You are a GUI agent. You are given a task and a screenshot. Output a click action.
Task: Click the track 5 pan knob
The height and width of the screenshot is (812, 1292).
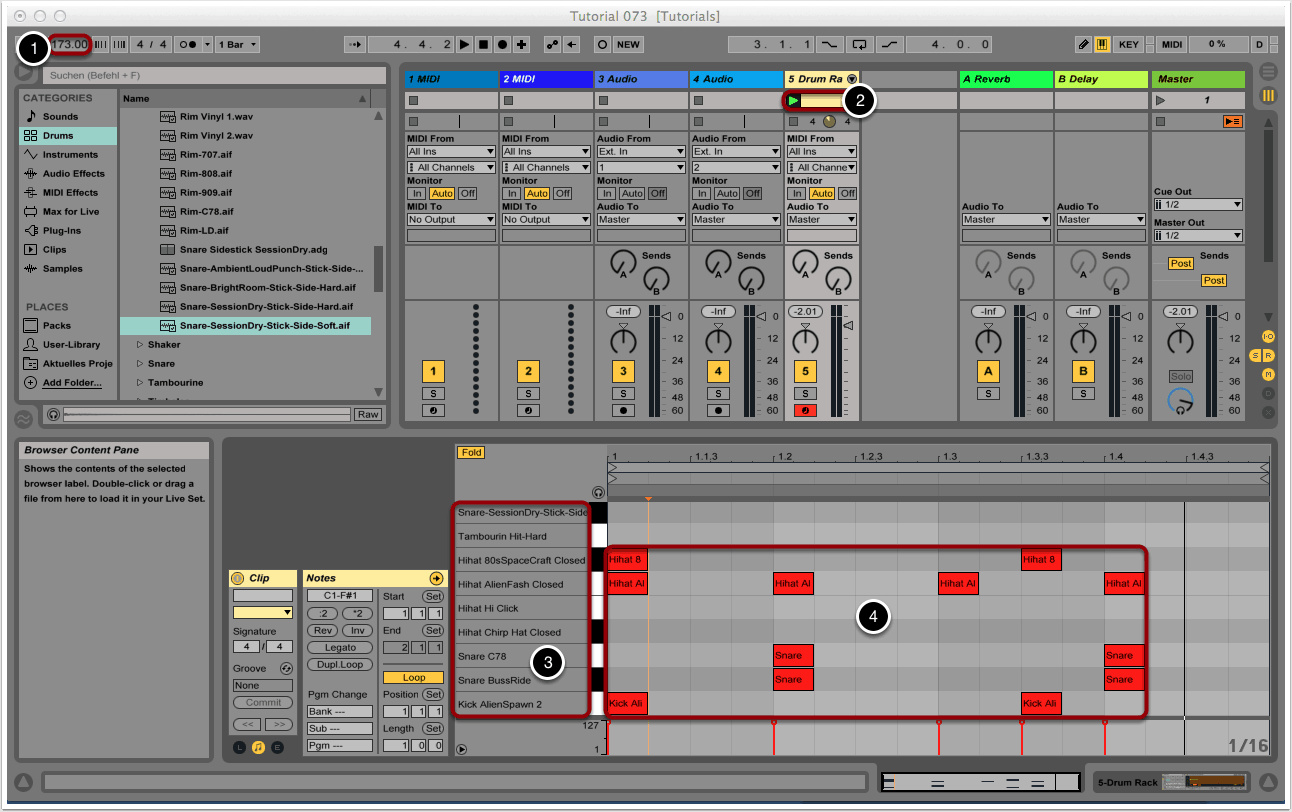(x=804, y=343)
